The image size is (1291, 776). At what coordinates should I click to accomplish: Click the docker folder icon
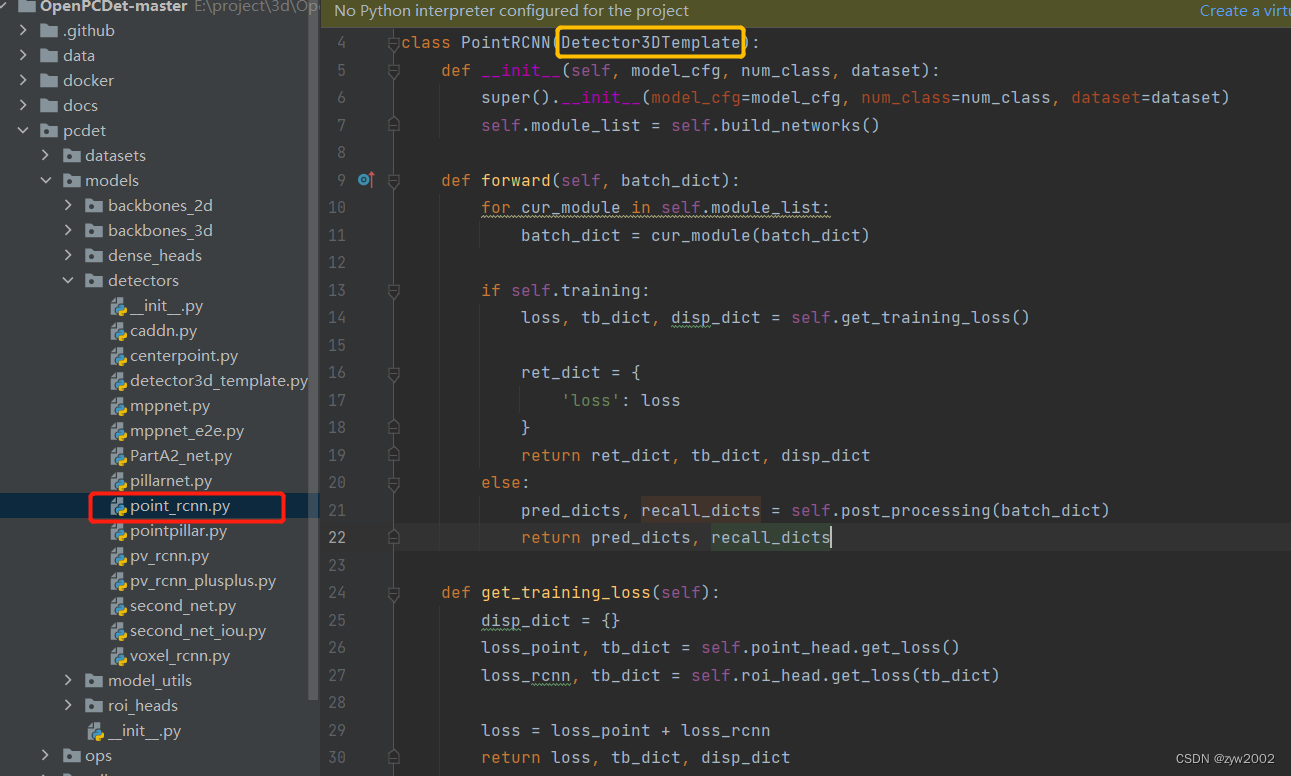point(49,80)
